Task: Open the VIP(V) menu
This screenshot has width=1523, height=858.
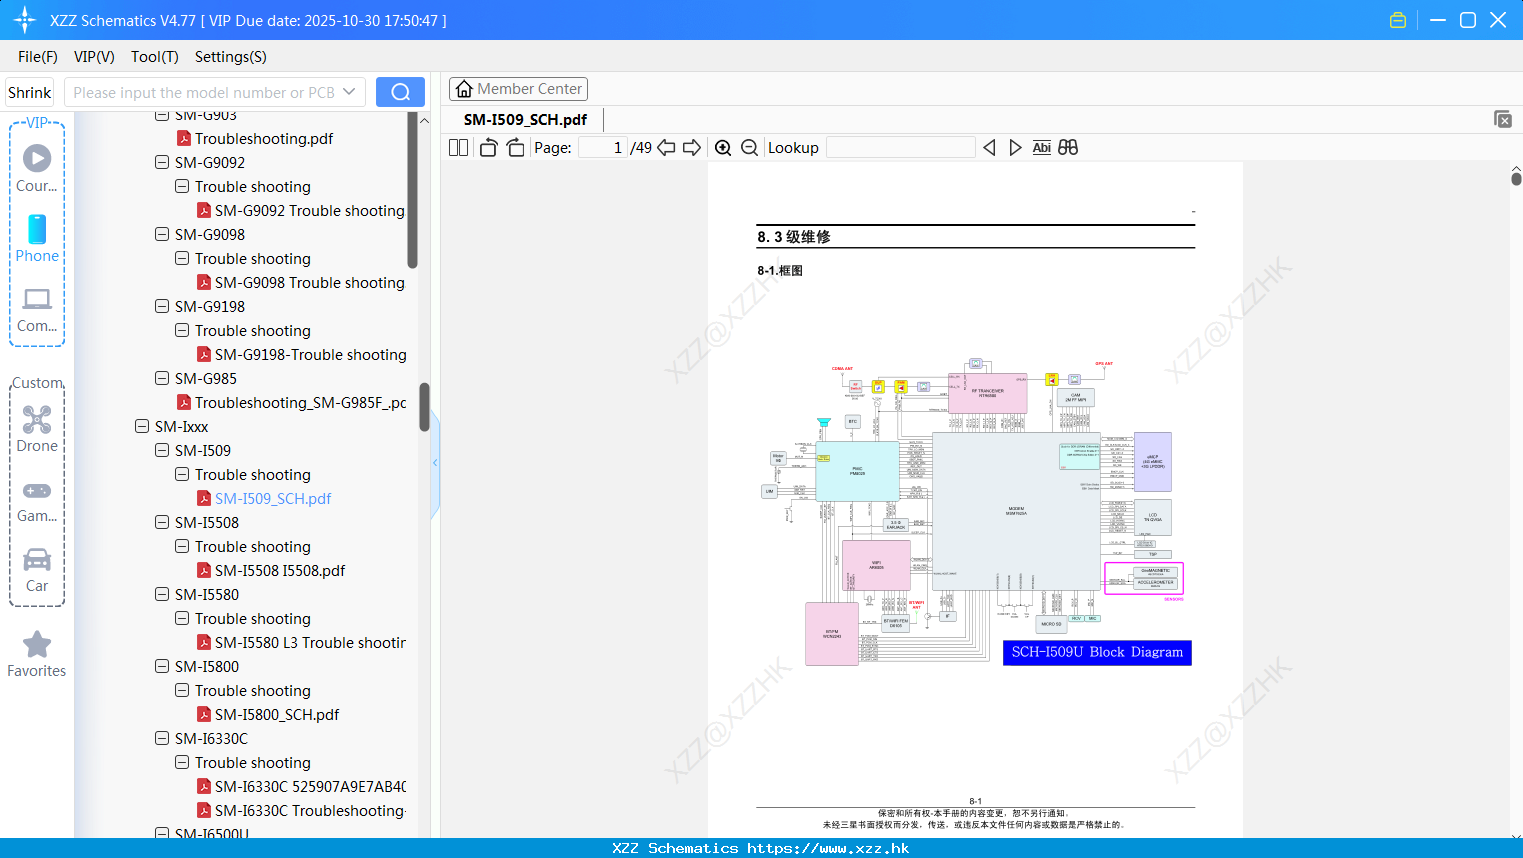Action: [x=94, y=56]
